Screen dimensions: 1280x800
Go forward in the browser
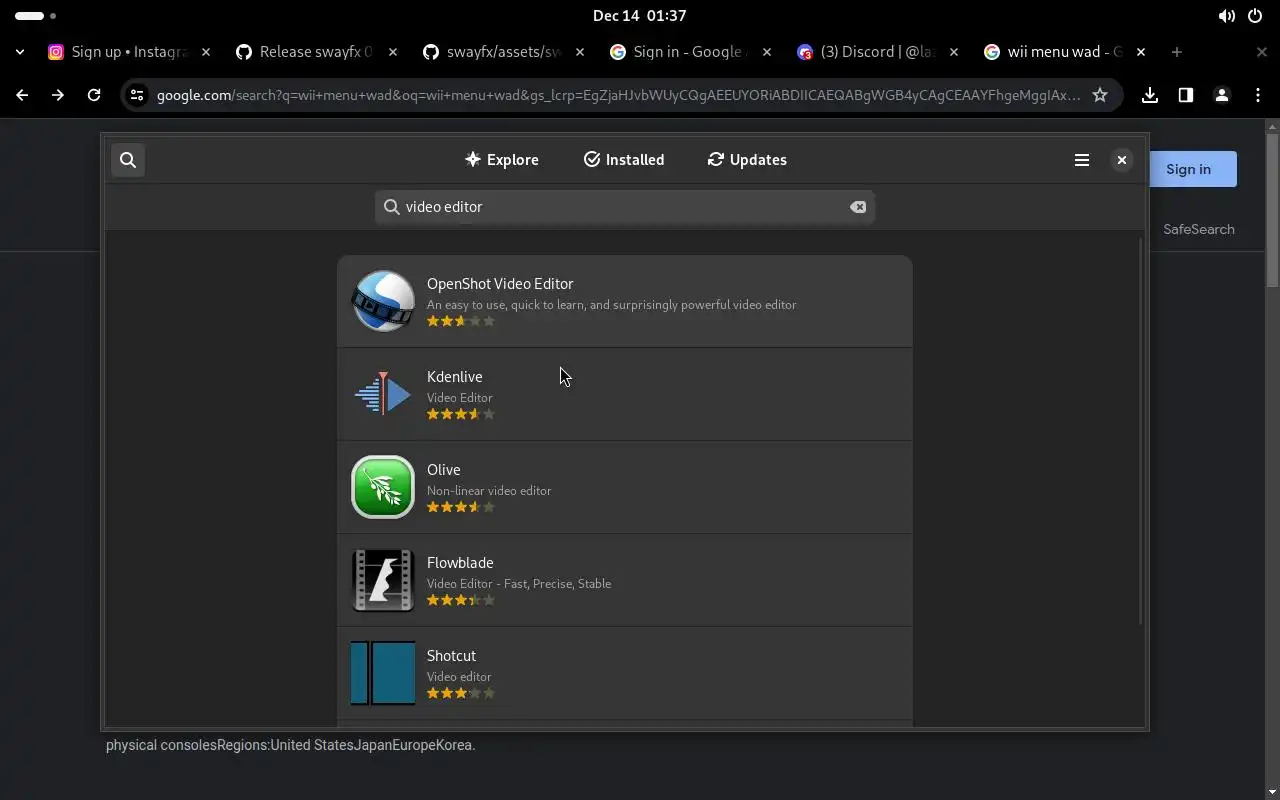[58, 95]
